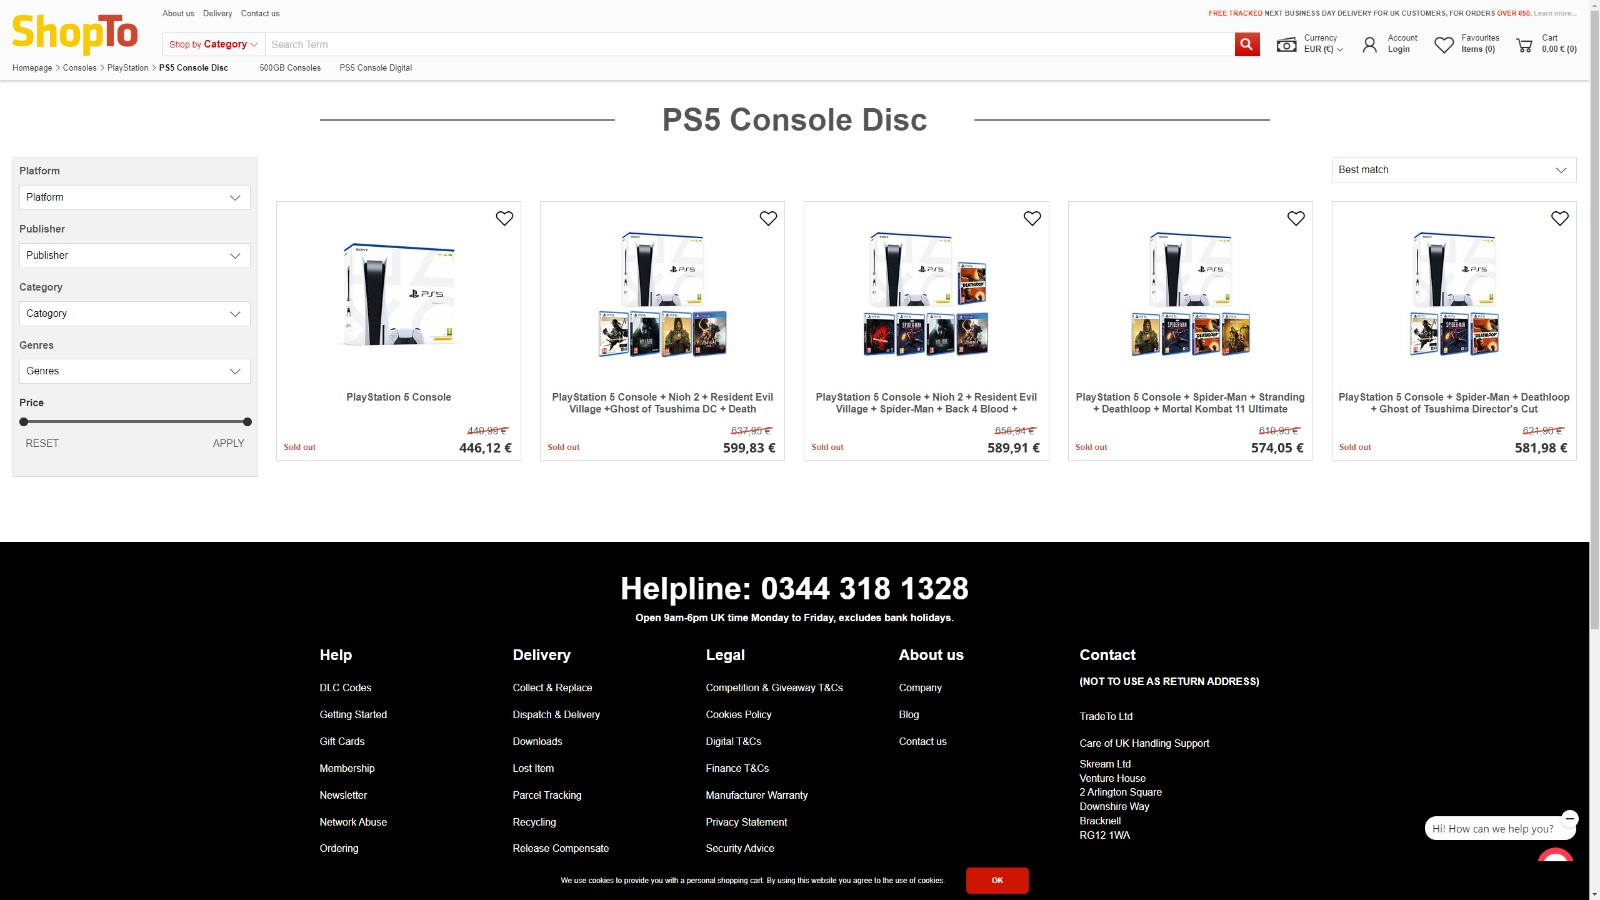This screenshot has width=1600, height=900.
Task: Dismiss the chat help prompt
Action: 1570,817
